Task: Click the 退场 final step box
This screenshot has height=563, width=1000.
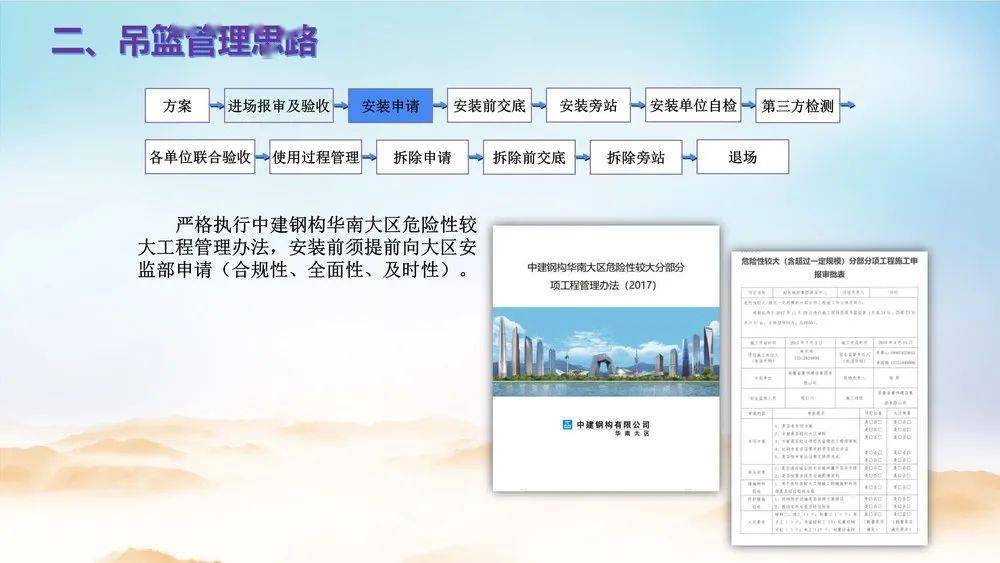Action: click(743, 157)
